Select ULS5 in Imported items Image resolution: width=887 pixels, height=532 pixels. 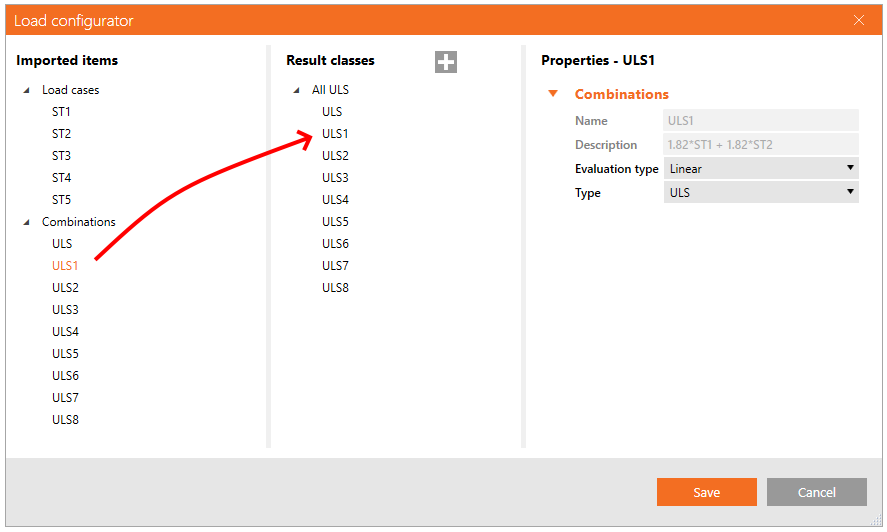pos(65,354)
